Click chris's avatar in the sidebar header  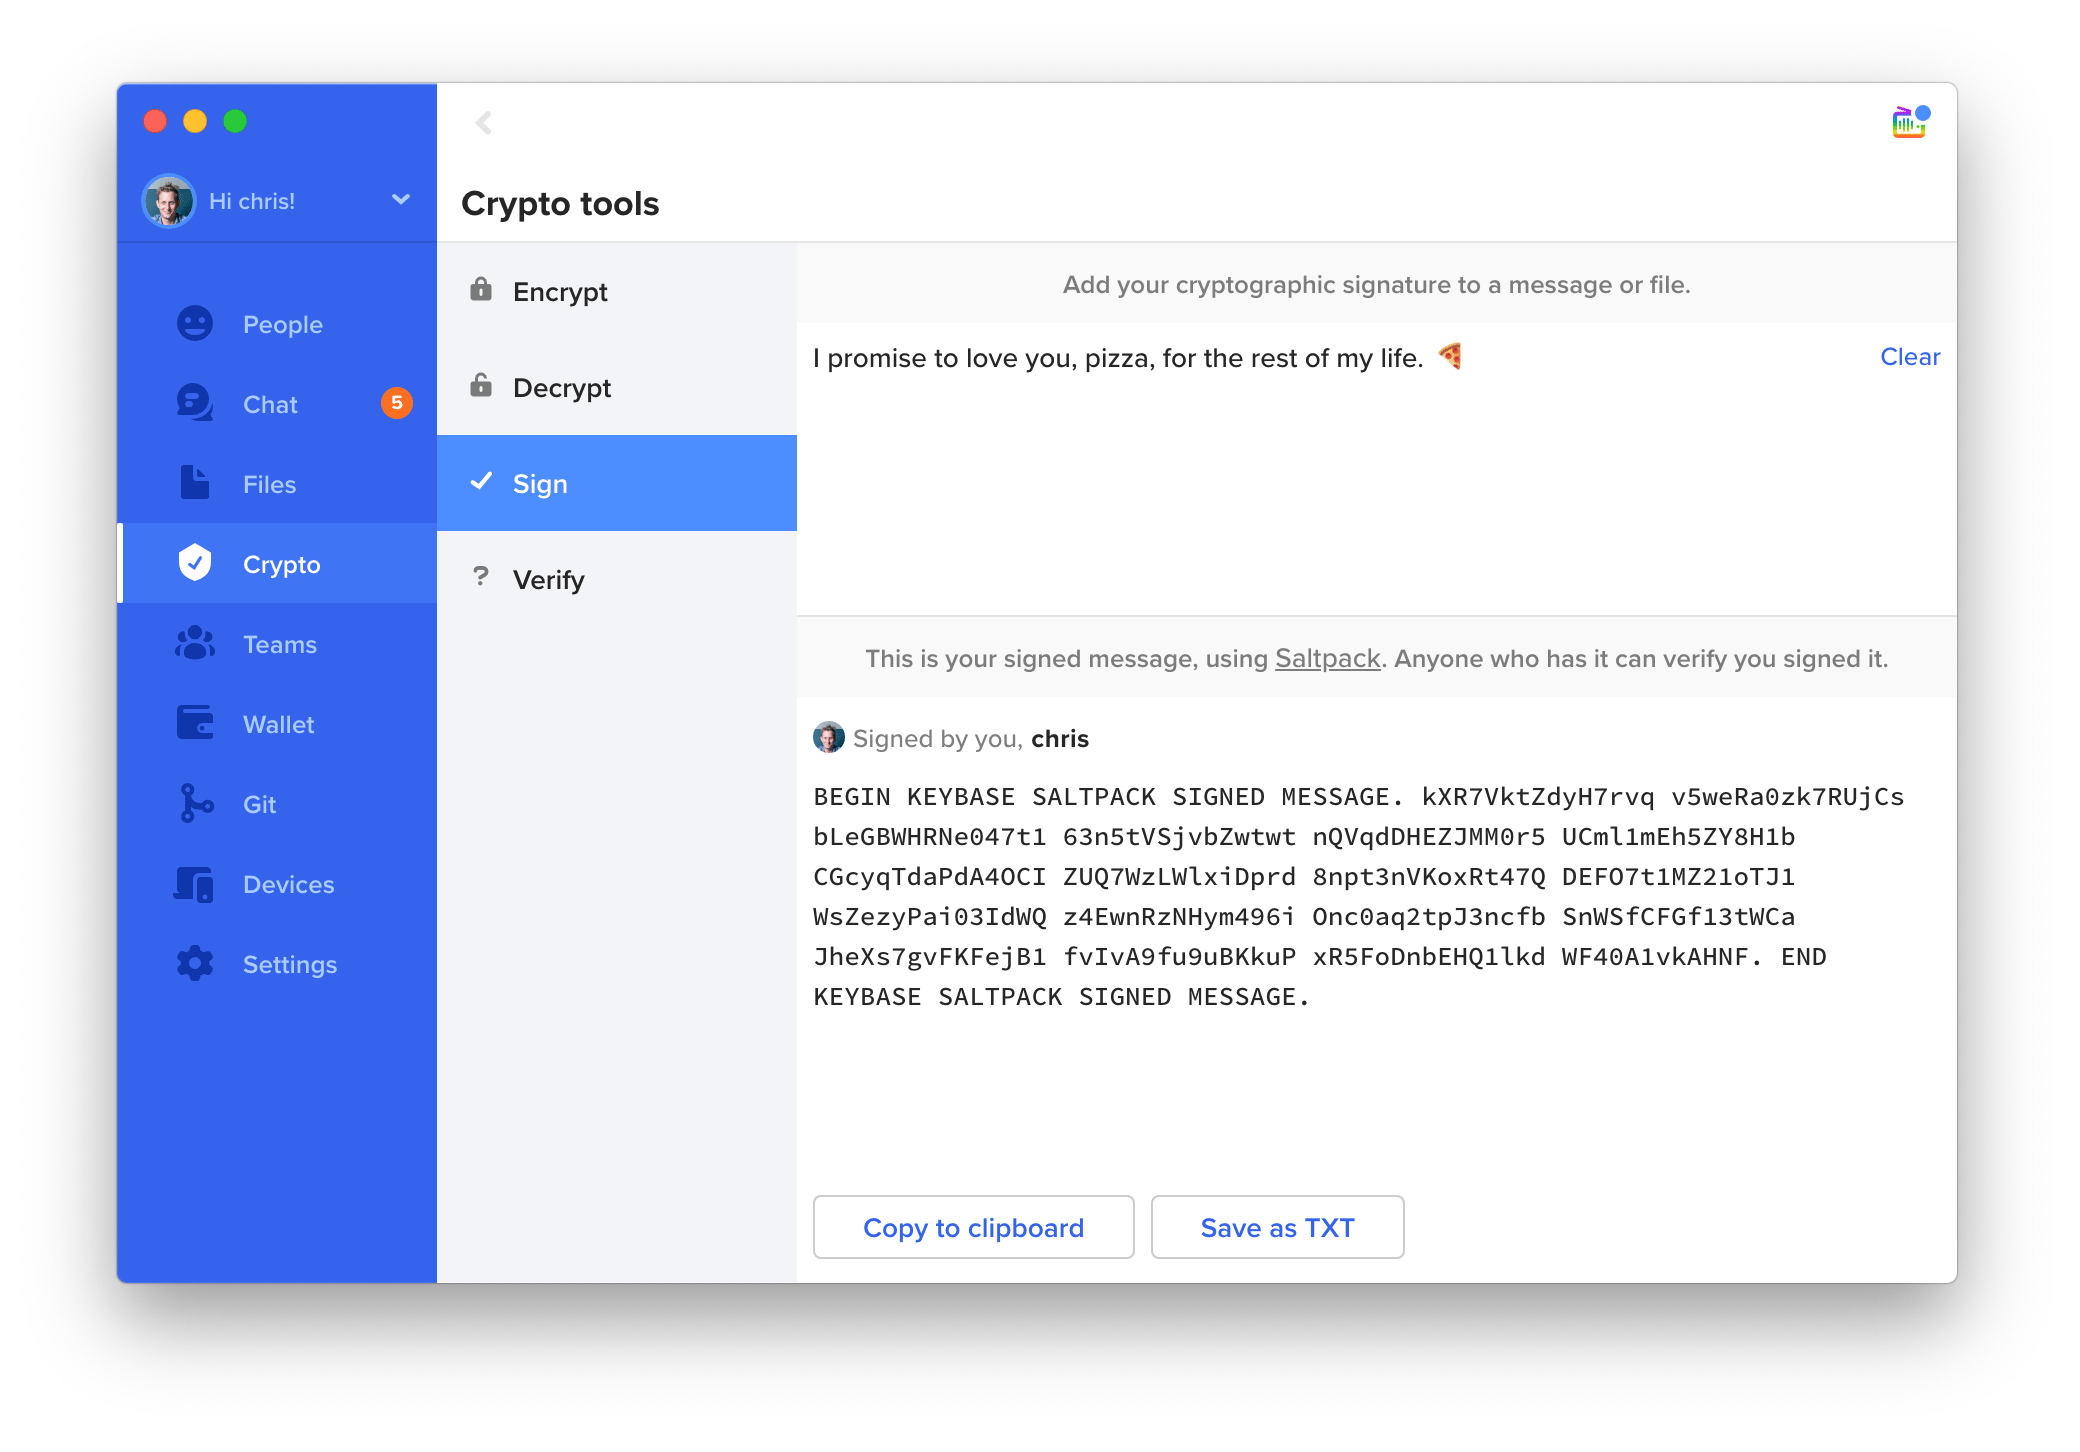tap(168, 201)
